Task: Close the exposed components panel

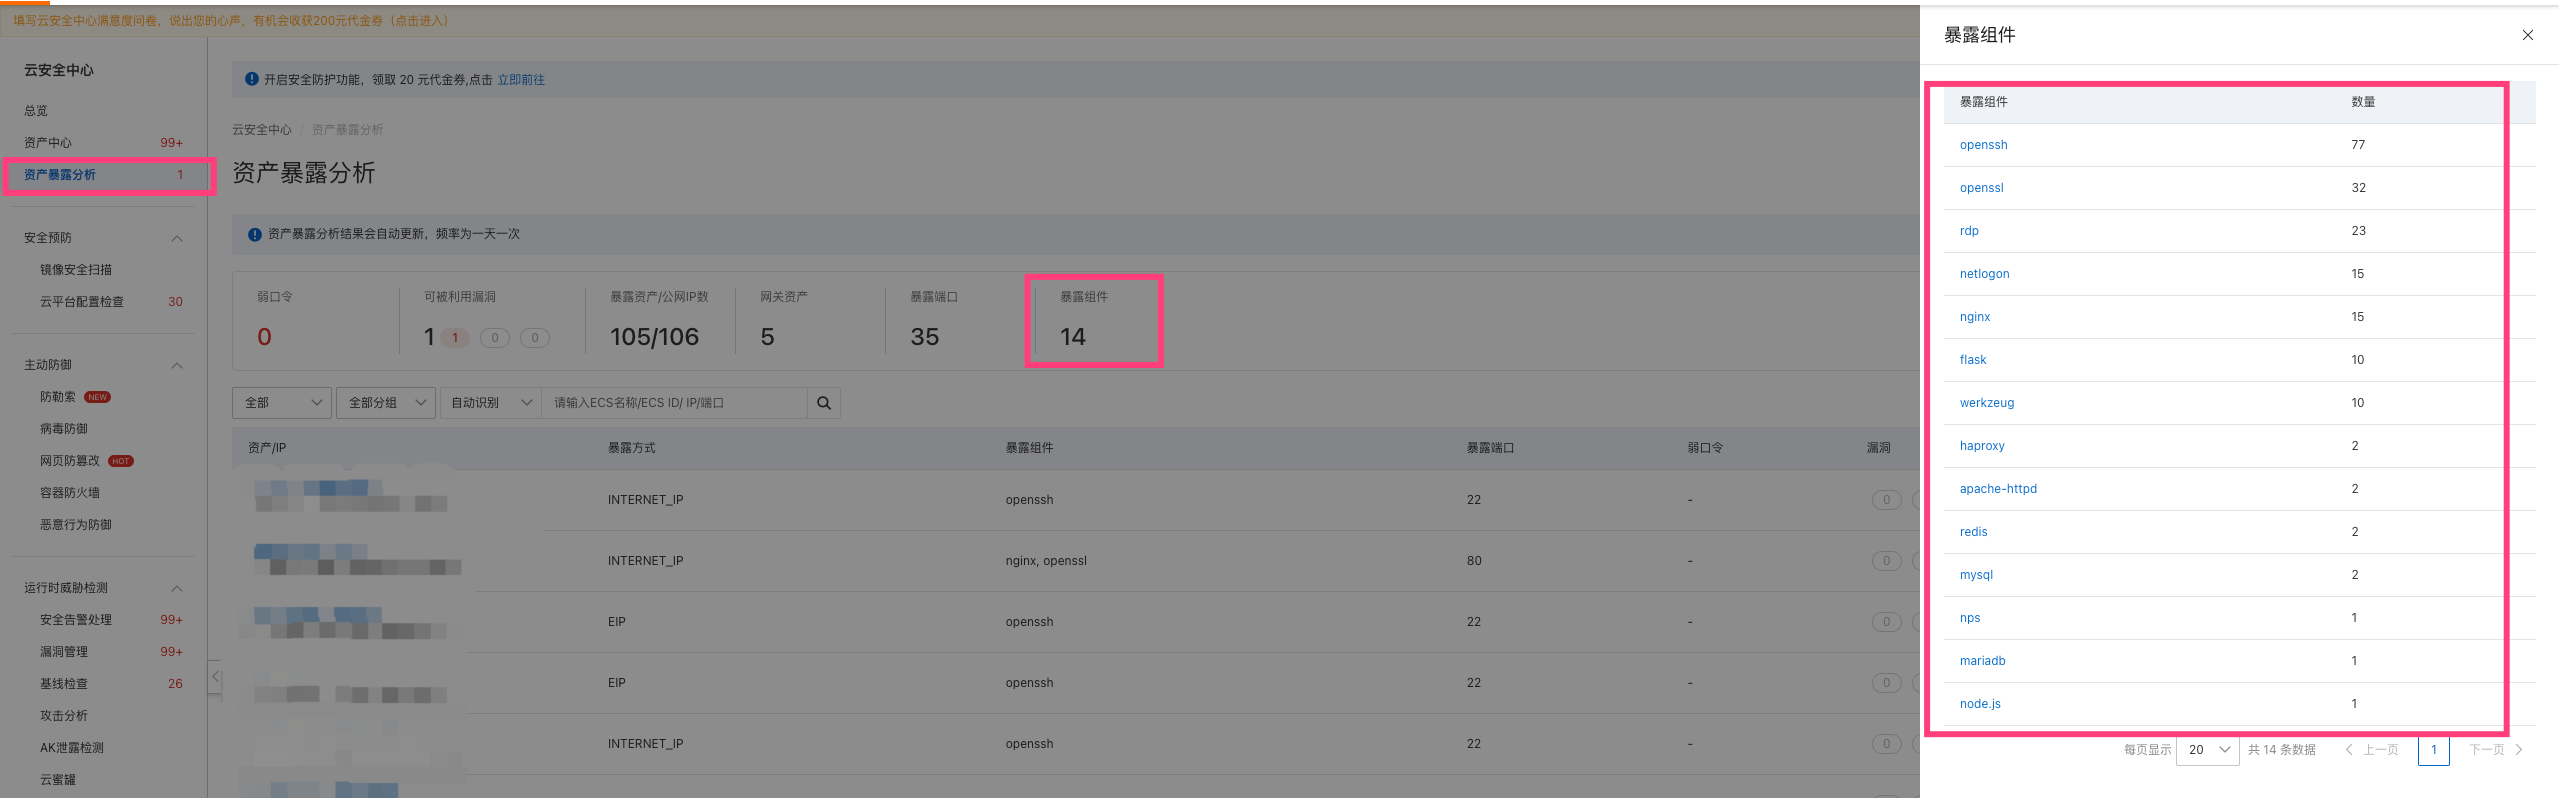Action: tap(2527, 35)
